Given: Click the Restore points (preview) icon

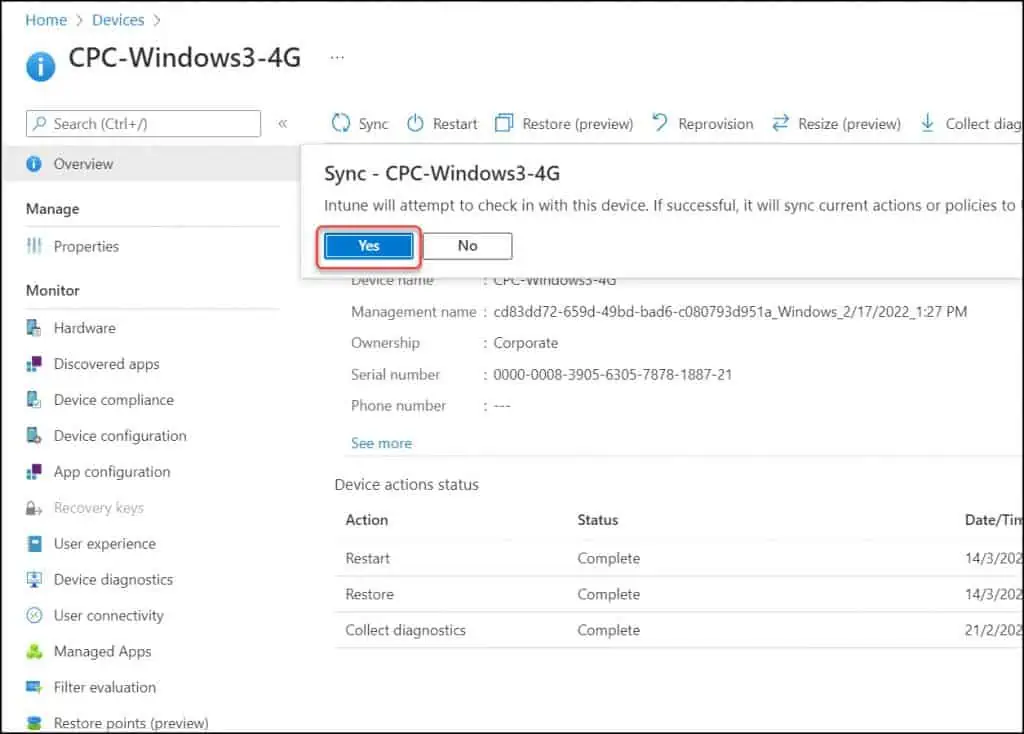Looking at the screenshot, I should click(34, 723).
